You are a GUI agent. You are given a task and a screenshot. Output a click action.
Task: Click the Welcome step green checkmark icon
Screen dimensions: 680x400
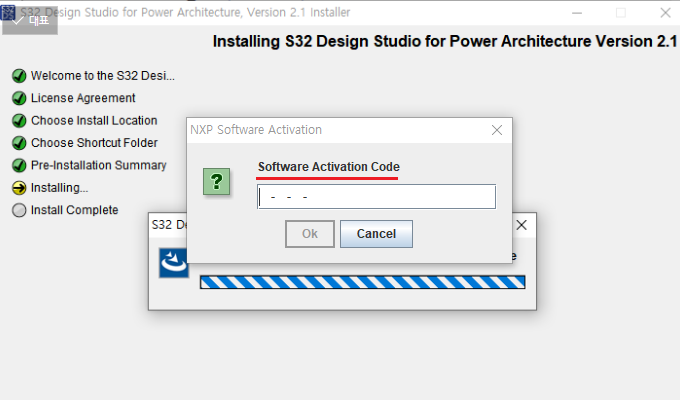pyautogui.click(x=19, y=76)
